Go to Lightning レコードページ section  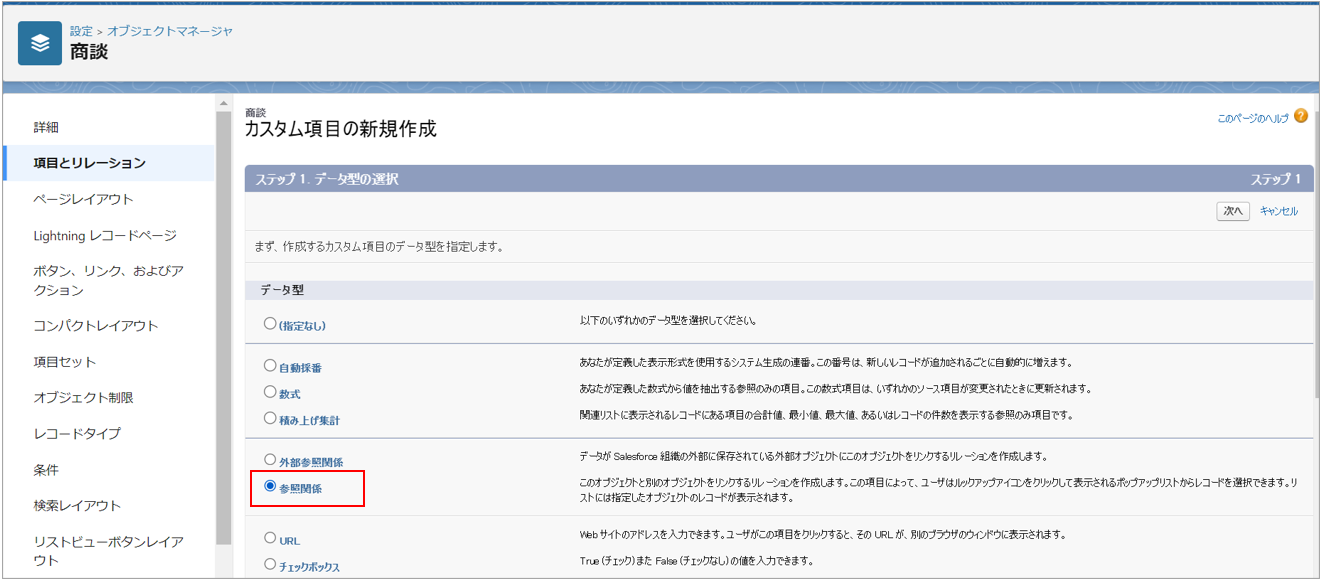tap(105, 235)
